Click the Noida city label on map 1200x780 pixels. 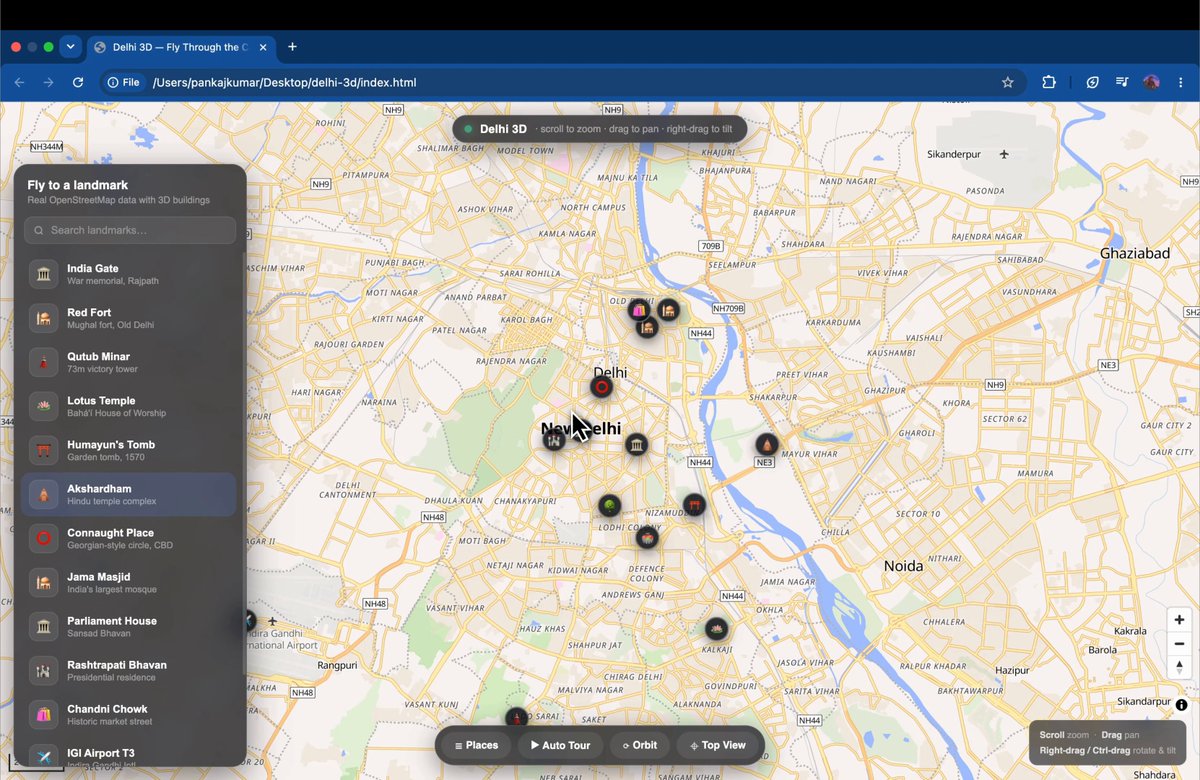click(x=903, y=566)
